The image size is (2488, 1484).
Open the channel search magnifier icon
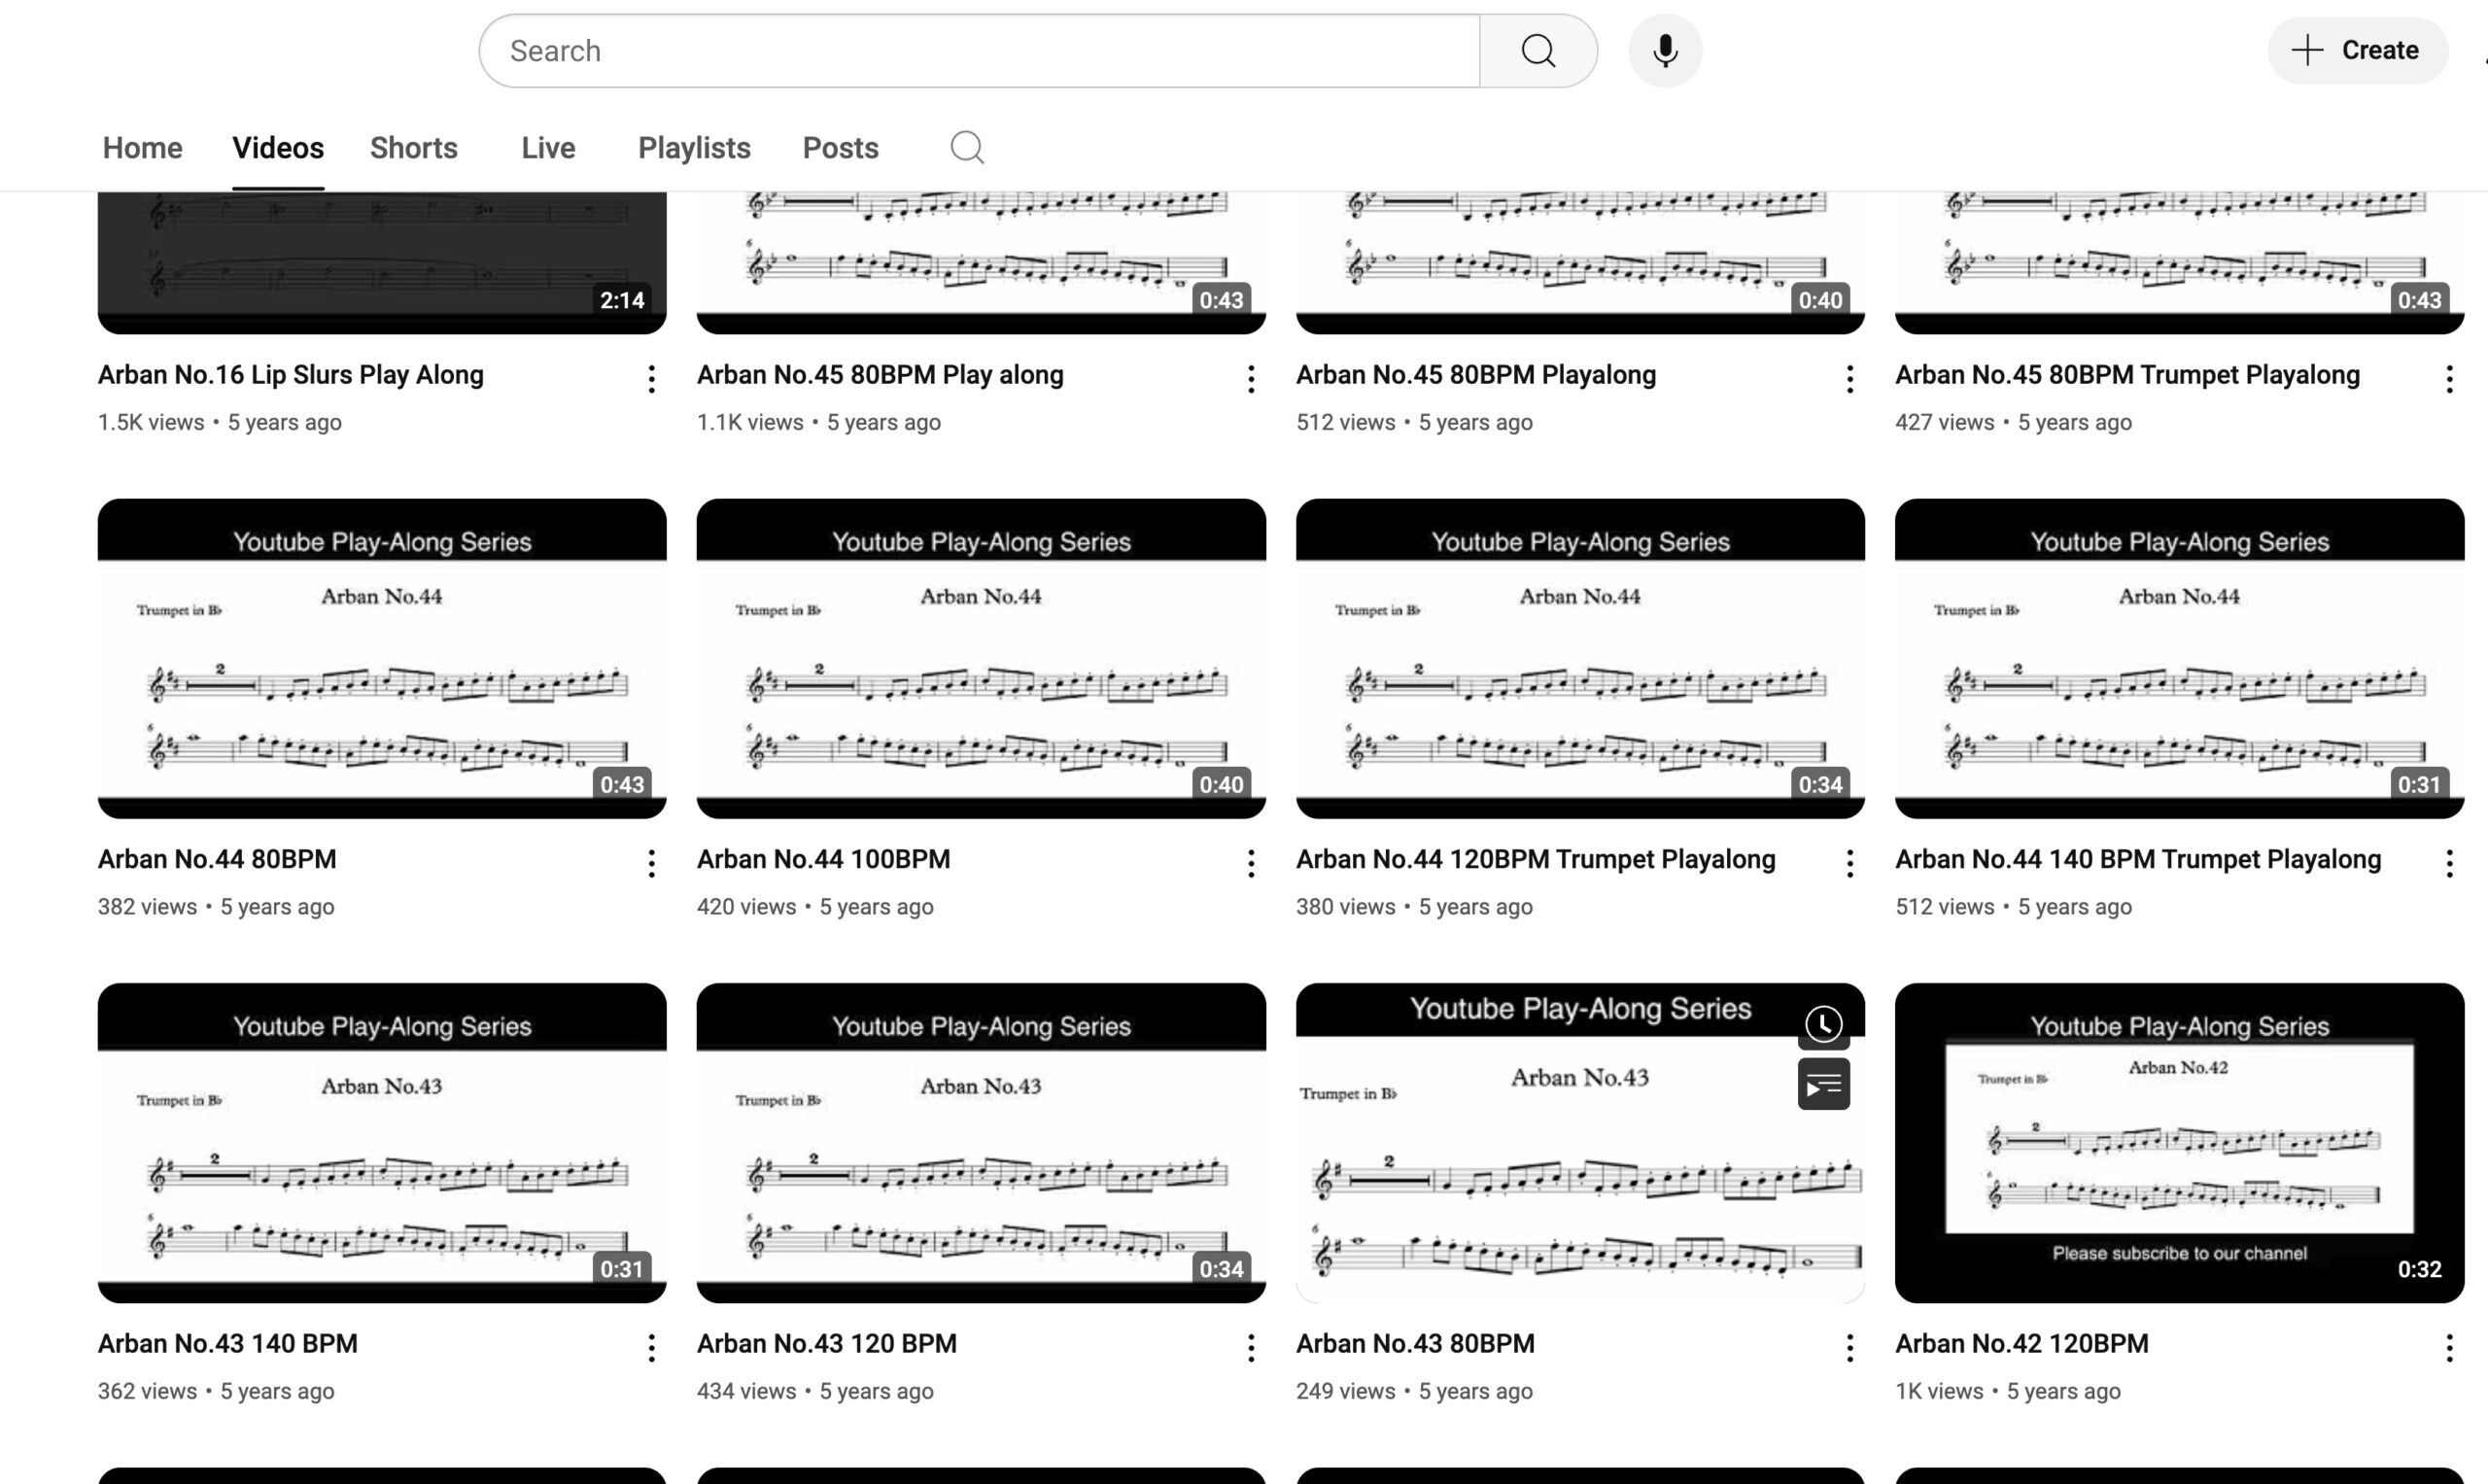[967, 148]
